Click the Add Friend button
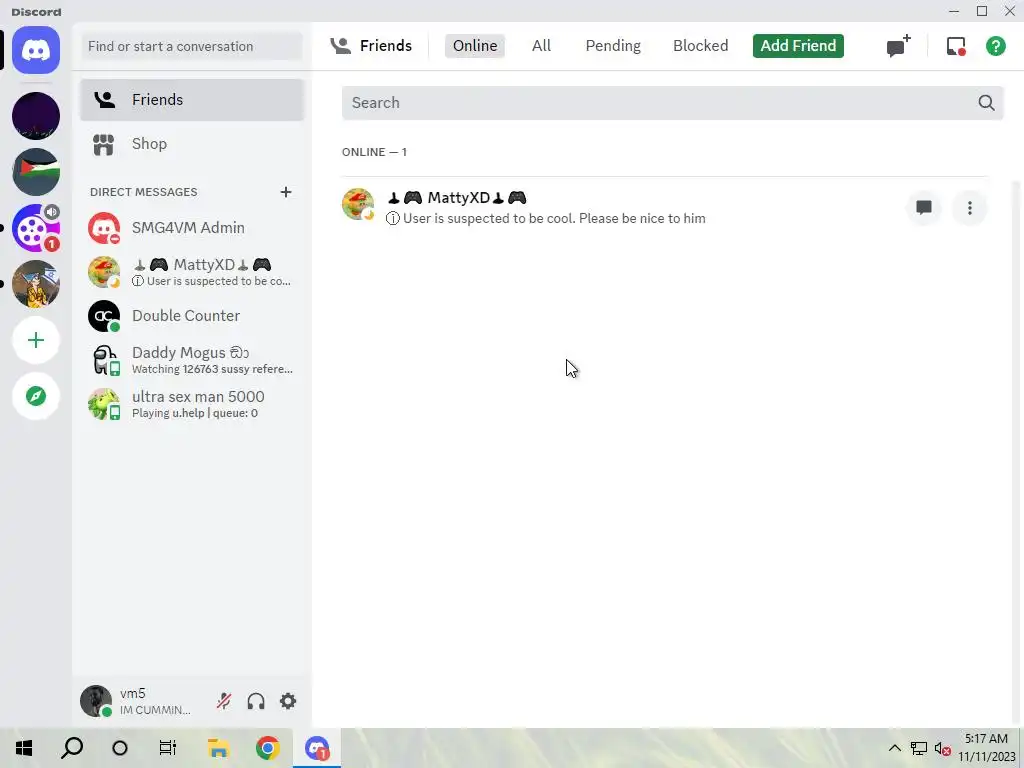The height and width of the screenshot is (768, 1024). [798, 46]
